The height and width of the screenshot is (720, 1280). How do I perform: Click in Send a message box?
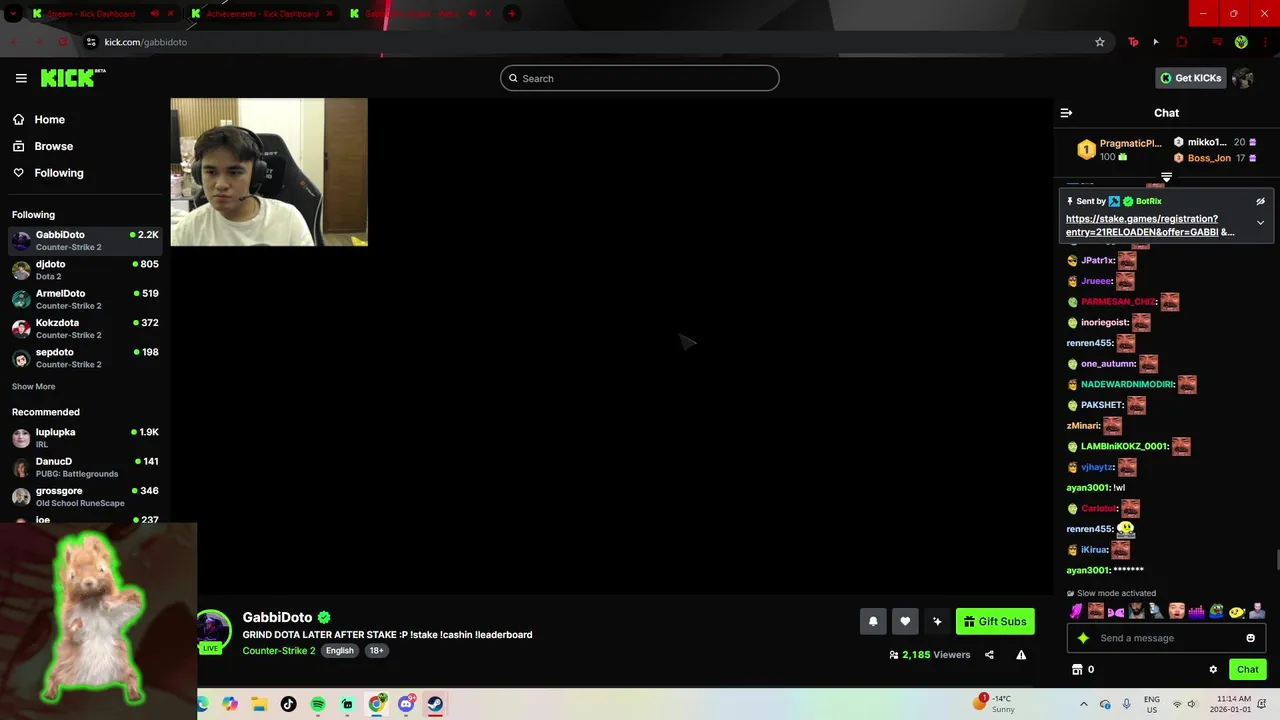click(x=1166, y=638)
